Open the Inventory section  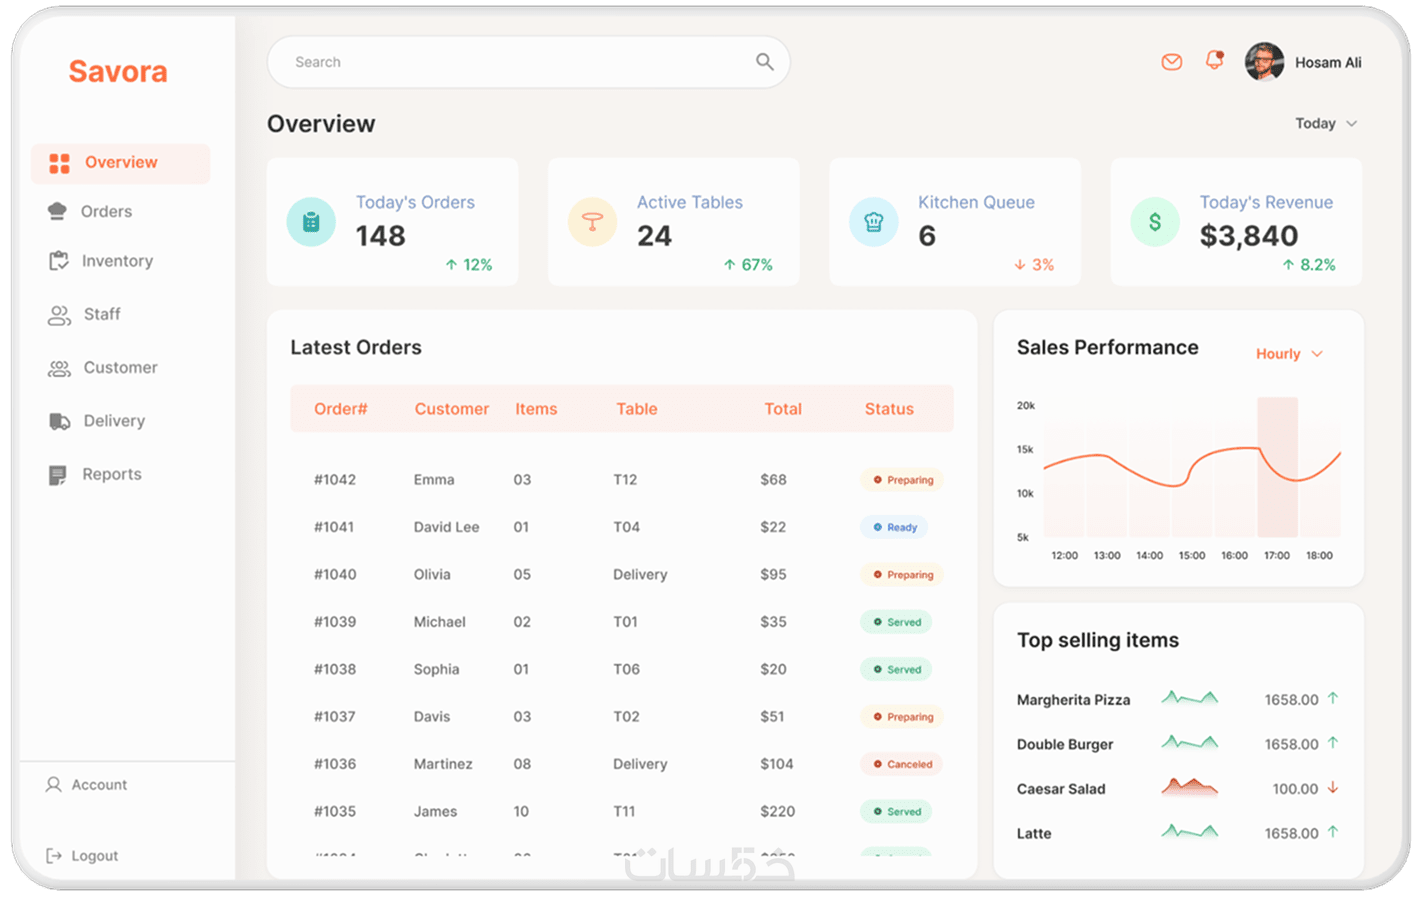pos(101,261)
